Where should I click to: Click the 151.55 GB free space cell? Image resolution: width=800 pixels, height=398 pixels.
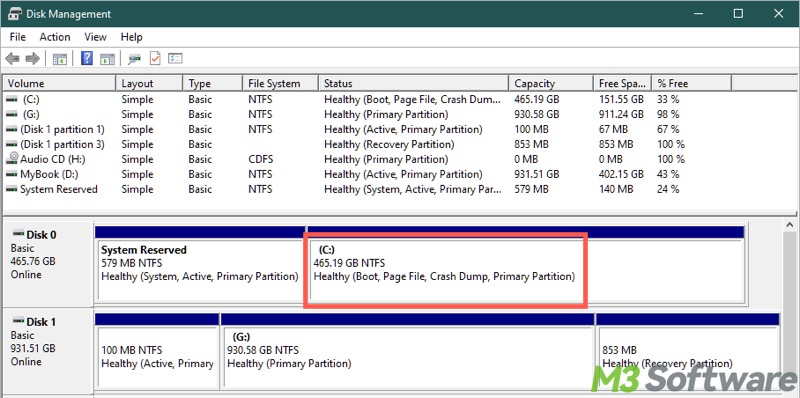click(621, 100)
